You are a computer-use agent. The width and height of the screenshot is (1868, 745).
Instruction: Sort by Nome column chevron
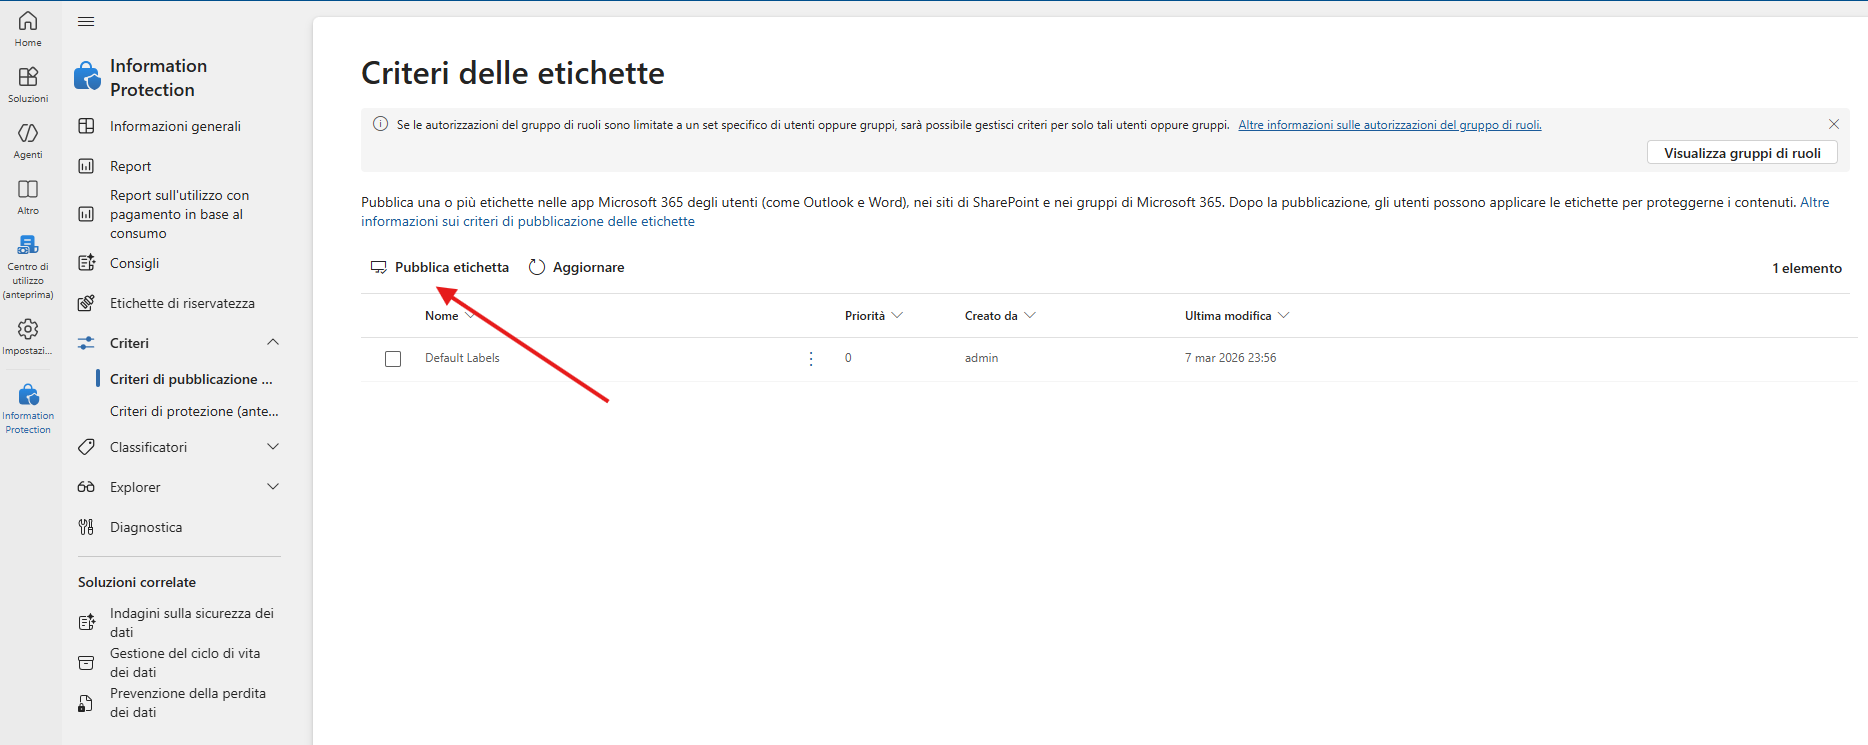[470, 315]
